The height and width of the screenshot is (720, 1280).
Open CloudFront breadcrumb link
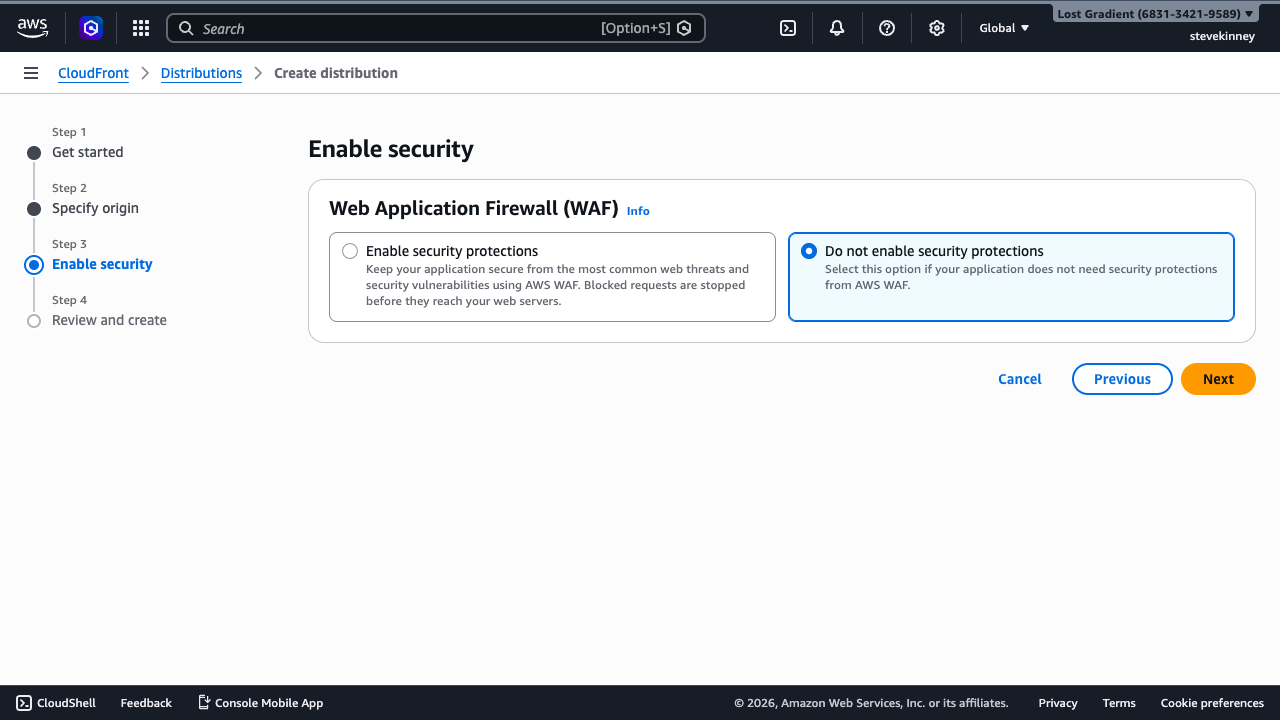point(93,73)
